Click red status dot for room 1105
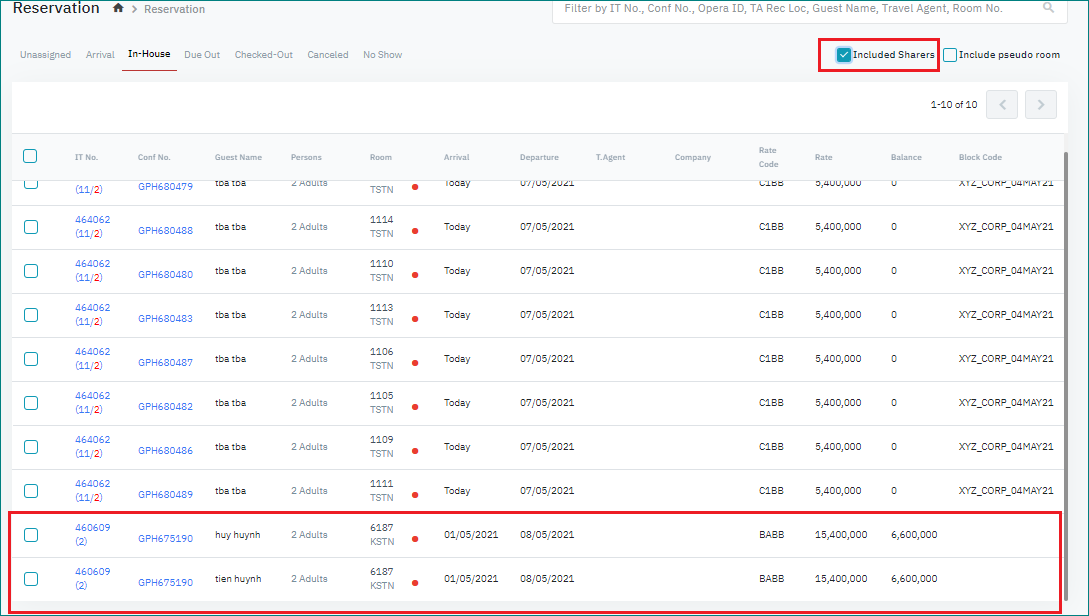The width and height of the screenshot is (1089, 616). point(415,407)
